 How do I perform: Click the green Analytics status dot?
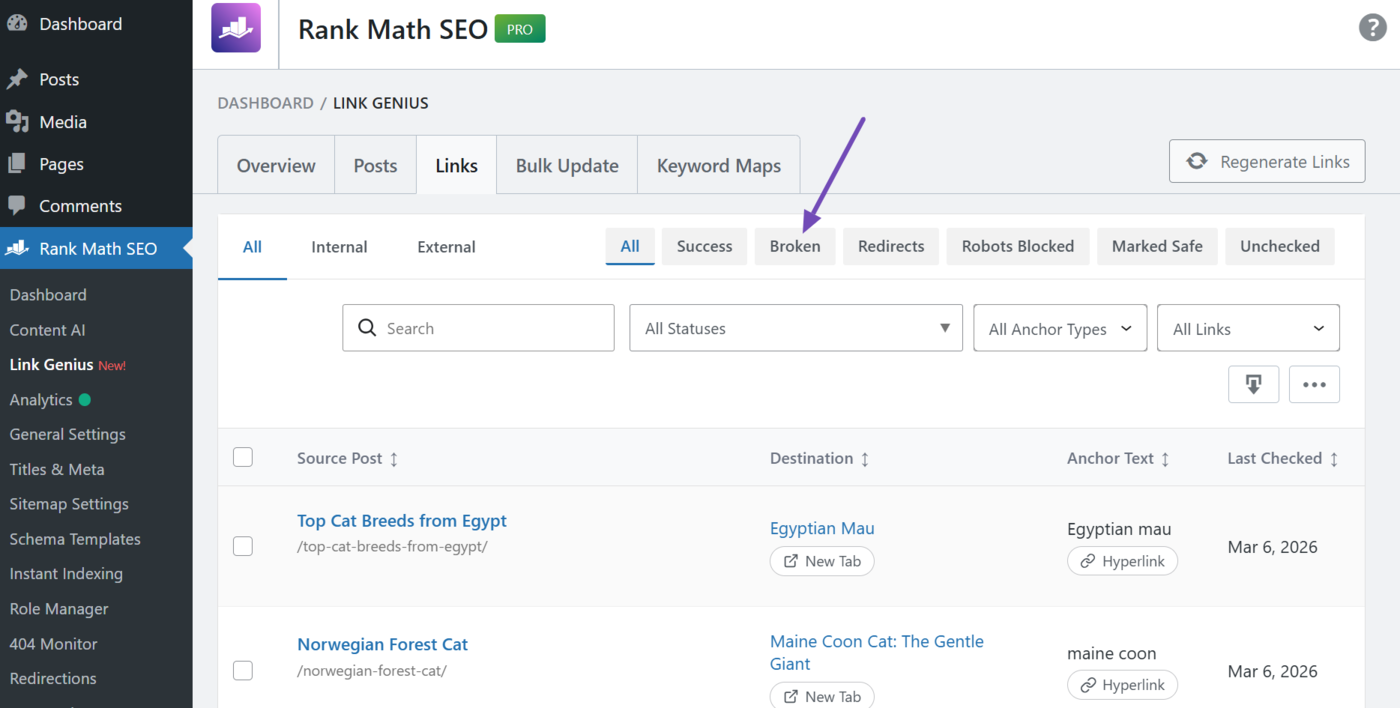coord(84,399)
